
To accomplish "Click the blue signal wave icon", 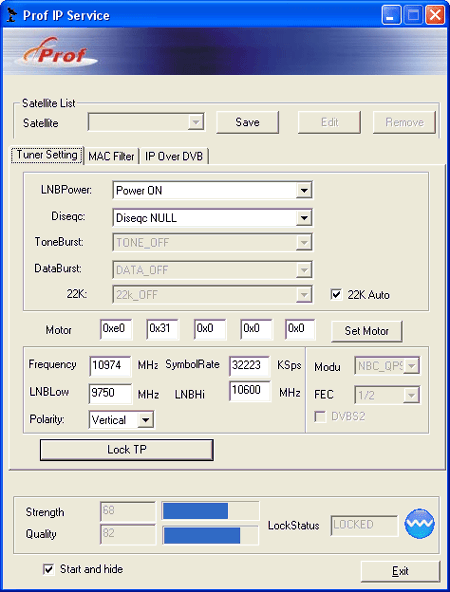I will click(419, 523).
